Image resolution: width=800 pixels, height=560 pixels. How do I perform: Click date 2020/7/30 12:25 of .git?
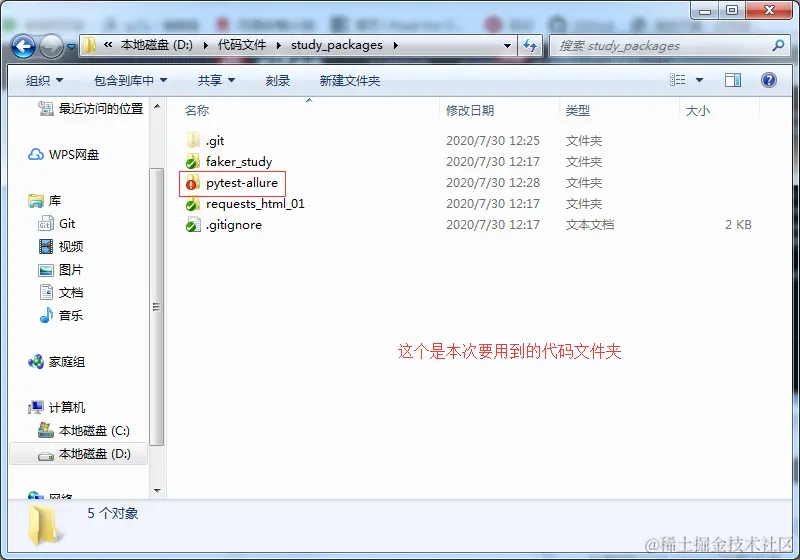(x=493, y=140)
